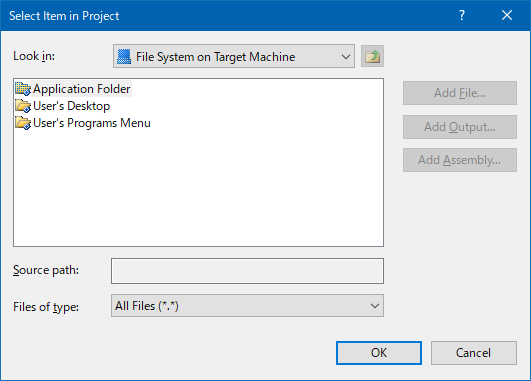Click the help question mark icon
Image resolution: width=531 pixels, height=381 pixels.
click(x=462, y=15)
